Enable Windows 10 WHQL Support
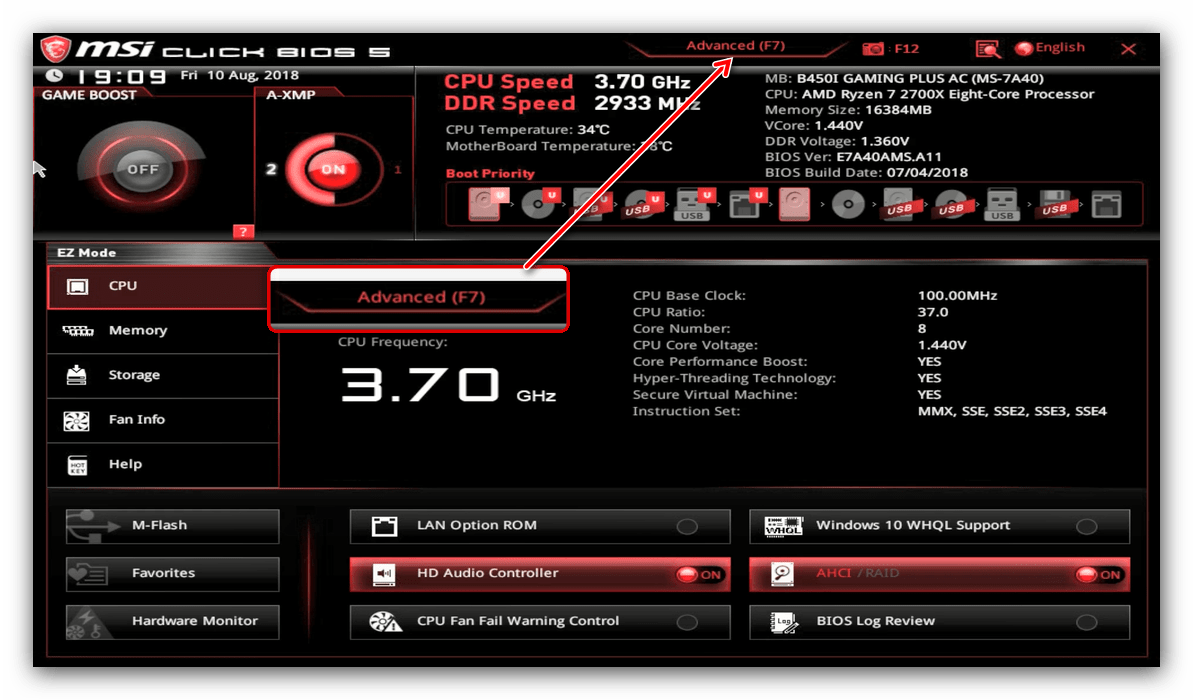The width and height of the screenshot is (1193, 700). (x=1086, y=527)
